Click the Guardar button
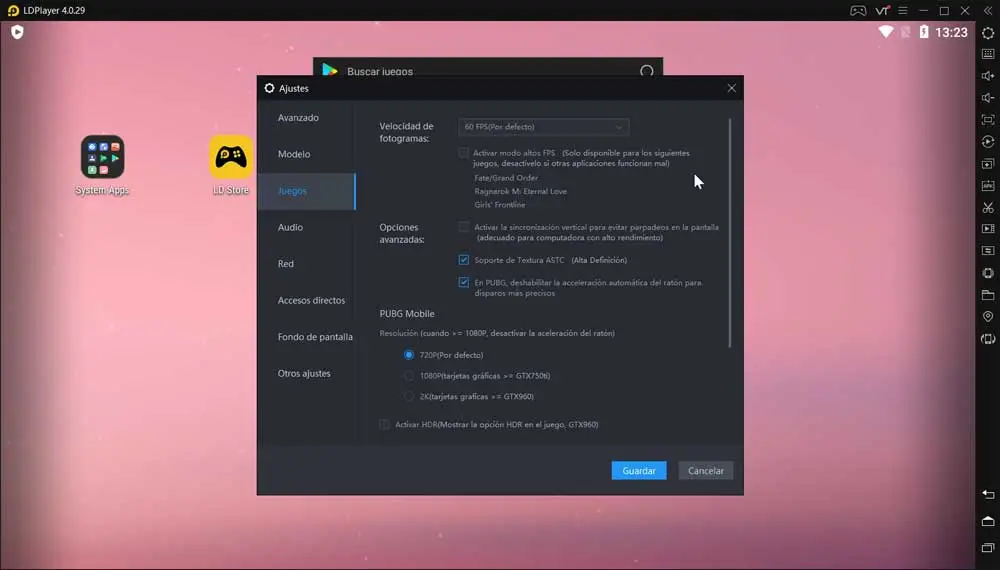The width and height of the screenshot is (1000, 570). point(639,471)
